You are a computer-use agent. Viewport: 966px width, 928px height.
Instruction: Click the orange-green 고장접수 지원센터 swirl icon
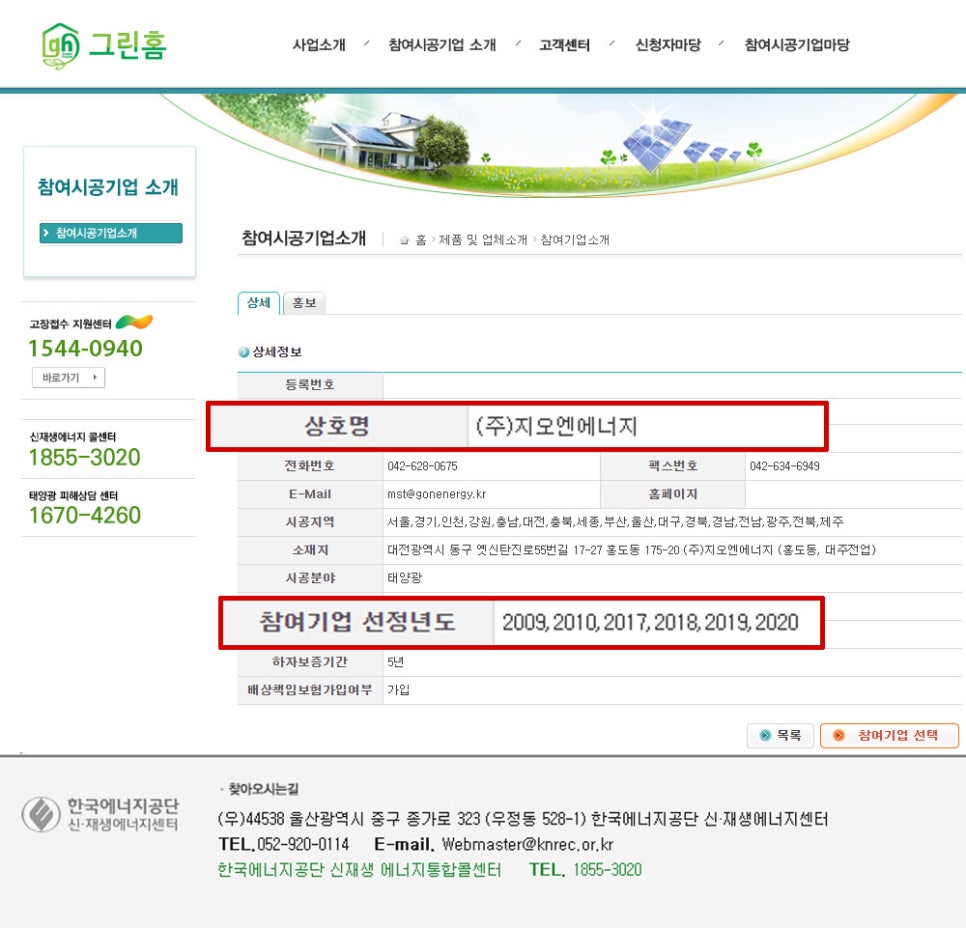[134, 322]
